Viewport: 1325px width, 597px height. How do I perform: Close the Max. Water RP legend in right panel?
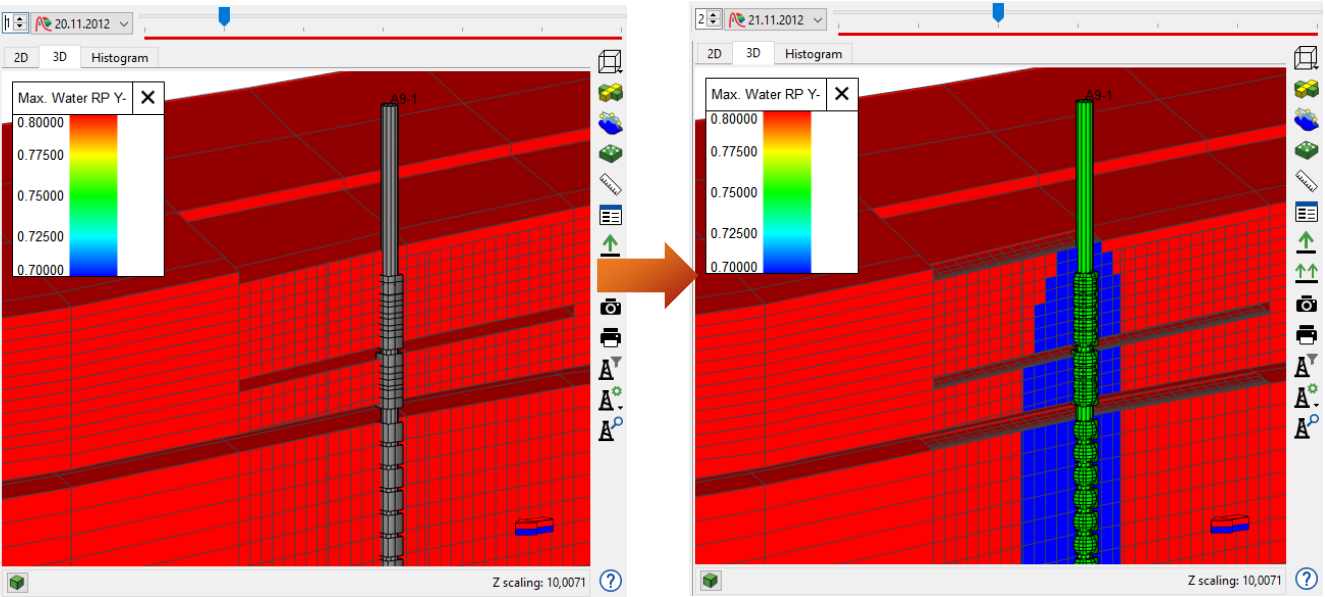[842, 94]
